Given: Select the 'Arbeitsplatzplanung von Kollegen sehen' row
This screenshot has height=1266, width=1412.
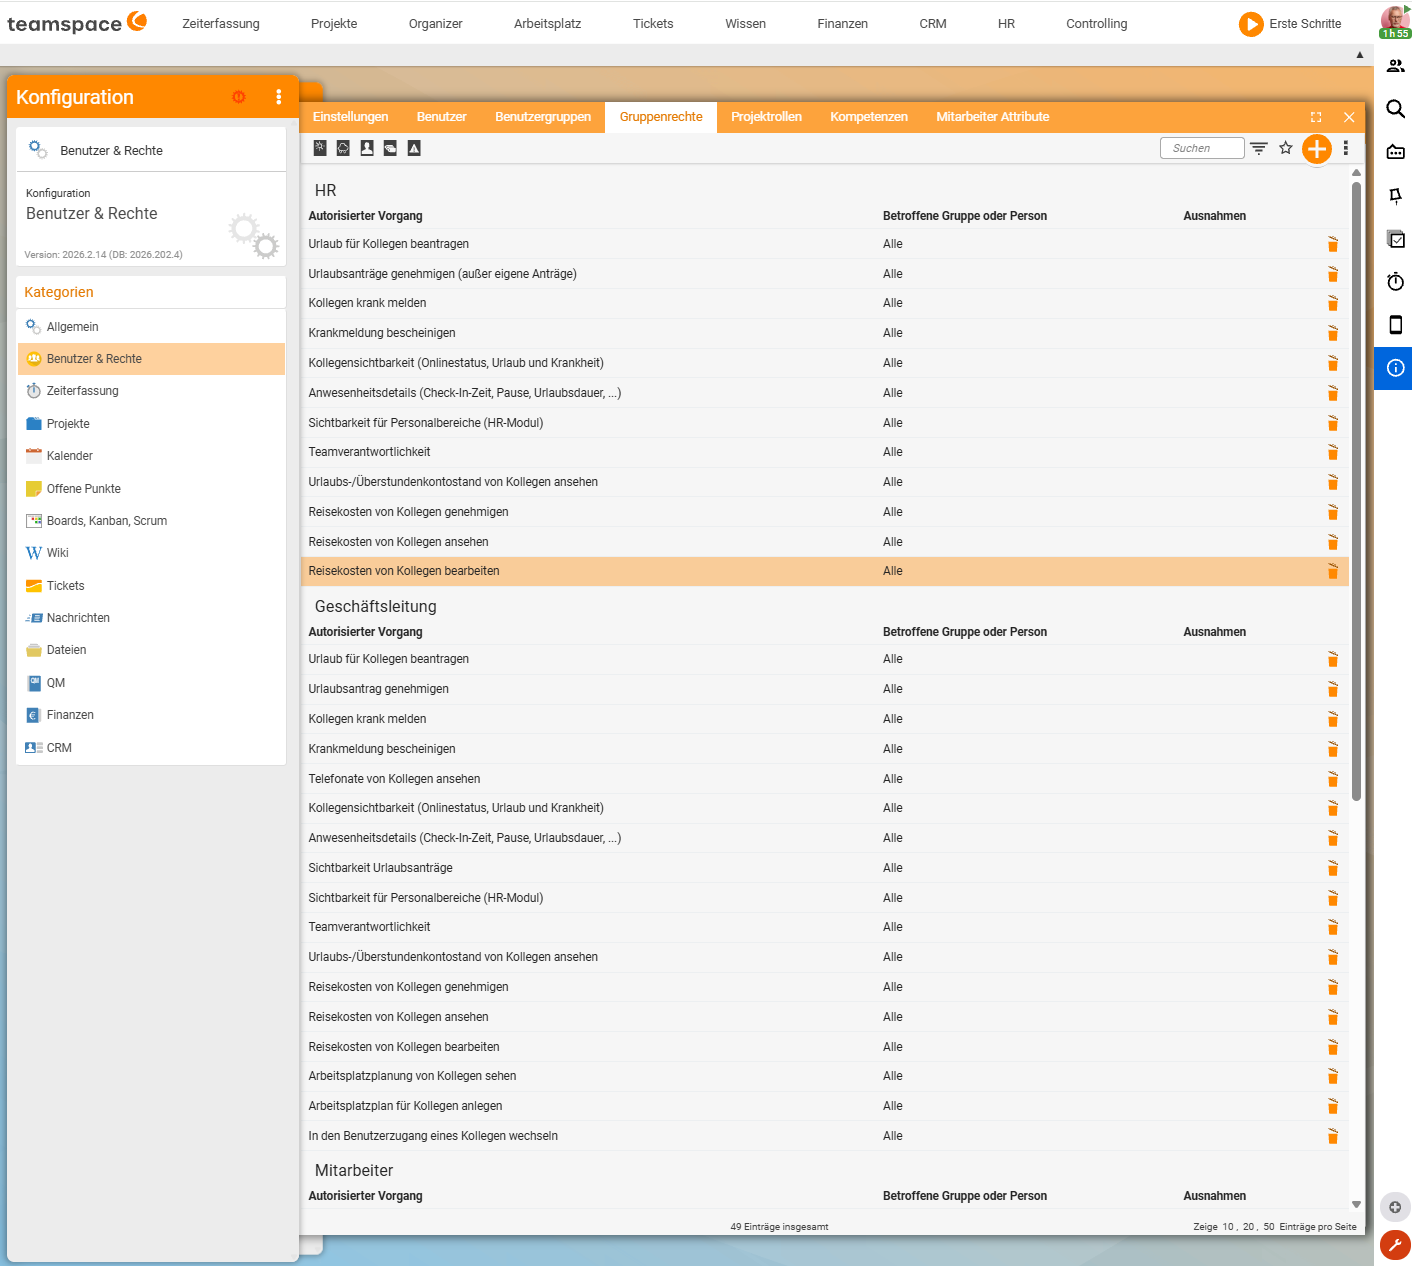Looking at the screenshot, I should 825,1076.
